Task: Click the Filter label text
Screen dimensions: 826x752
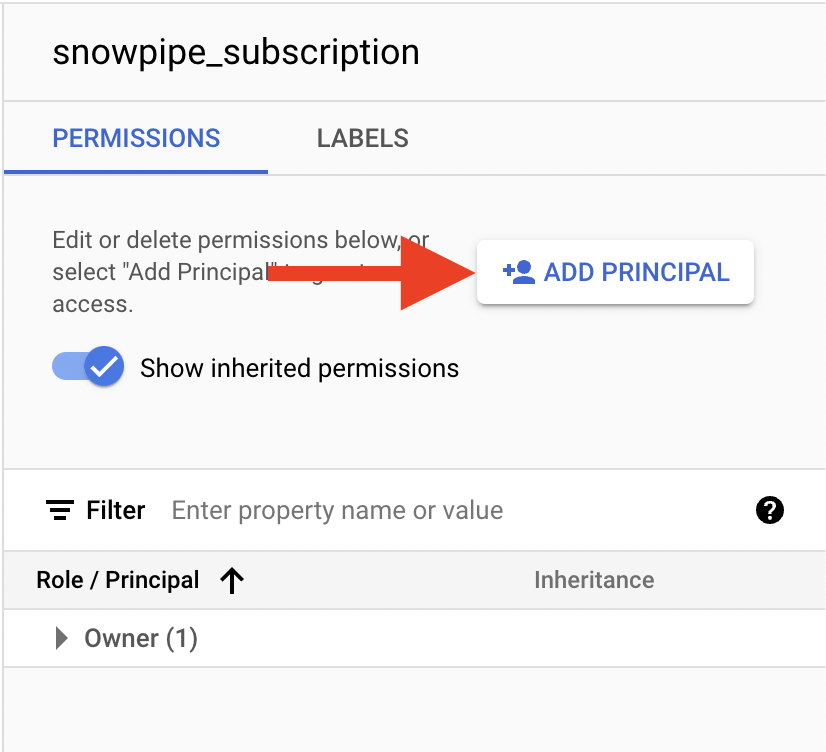Action: [115, 510]
